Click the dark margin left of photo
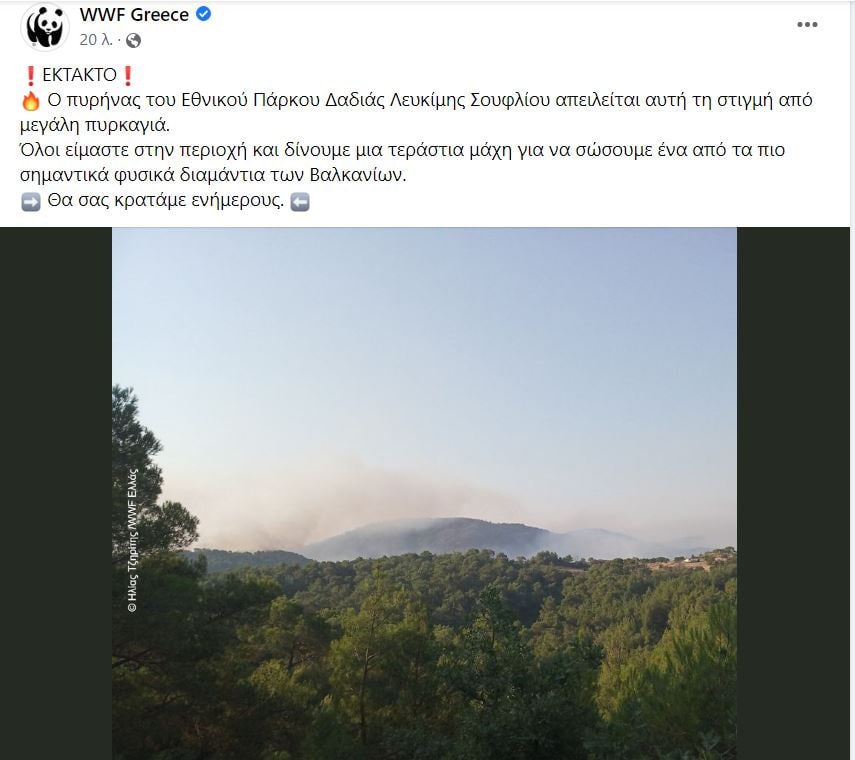855x760 pixels. [56, 493]
